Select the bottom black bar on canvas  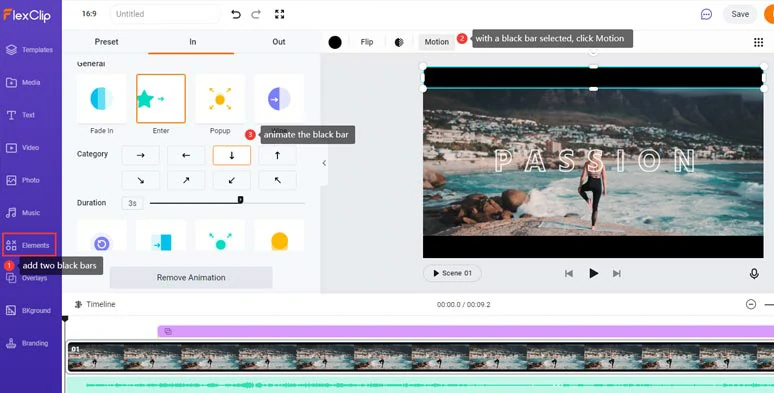593,247
